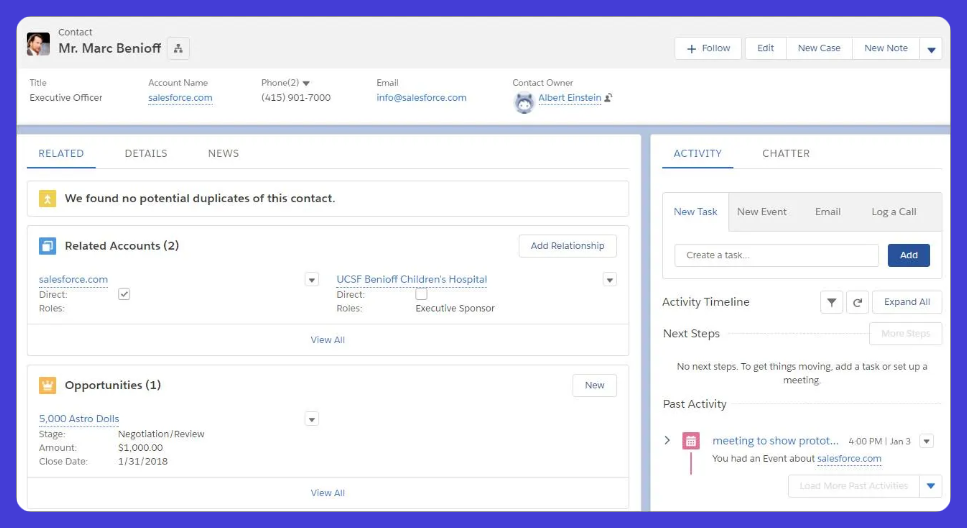Image resolution: width=967 pixels, height=528 pixels.
Task: Open the meeting to show protot... link
Action: [775, 441]
